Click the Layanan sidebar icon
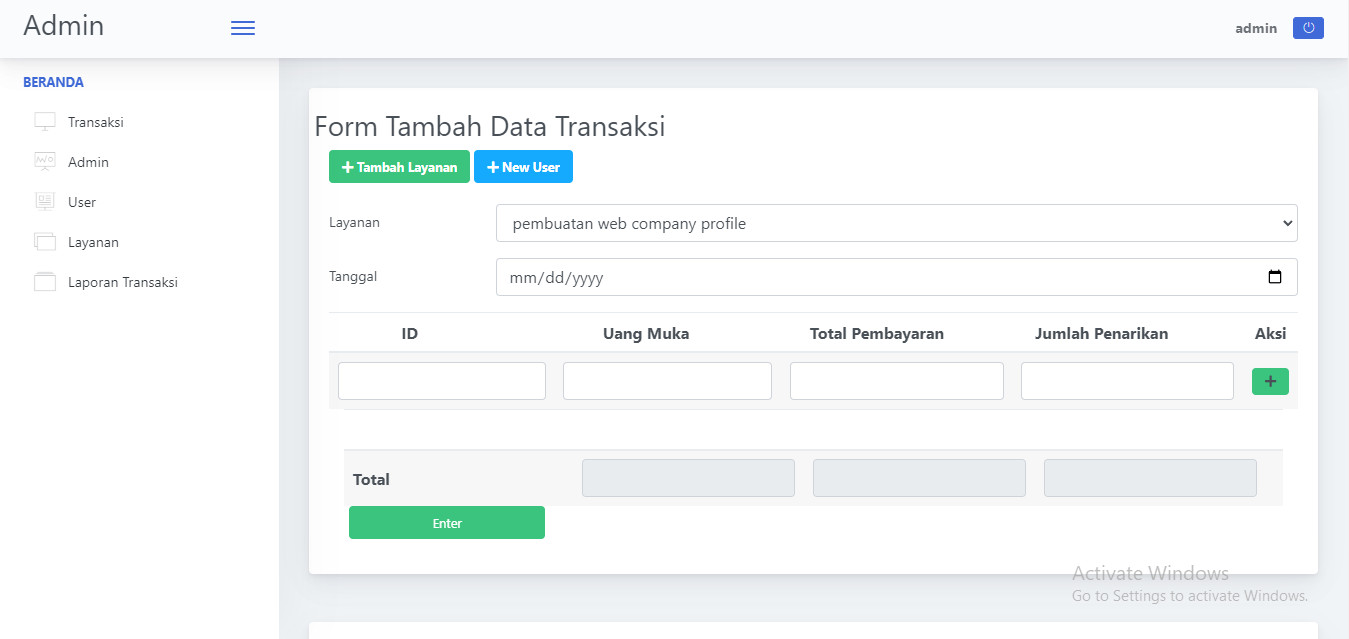Image resolution: width=1349 pixels, height=639 pixels. pyautogui.click(x=45, y=242)
